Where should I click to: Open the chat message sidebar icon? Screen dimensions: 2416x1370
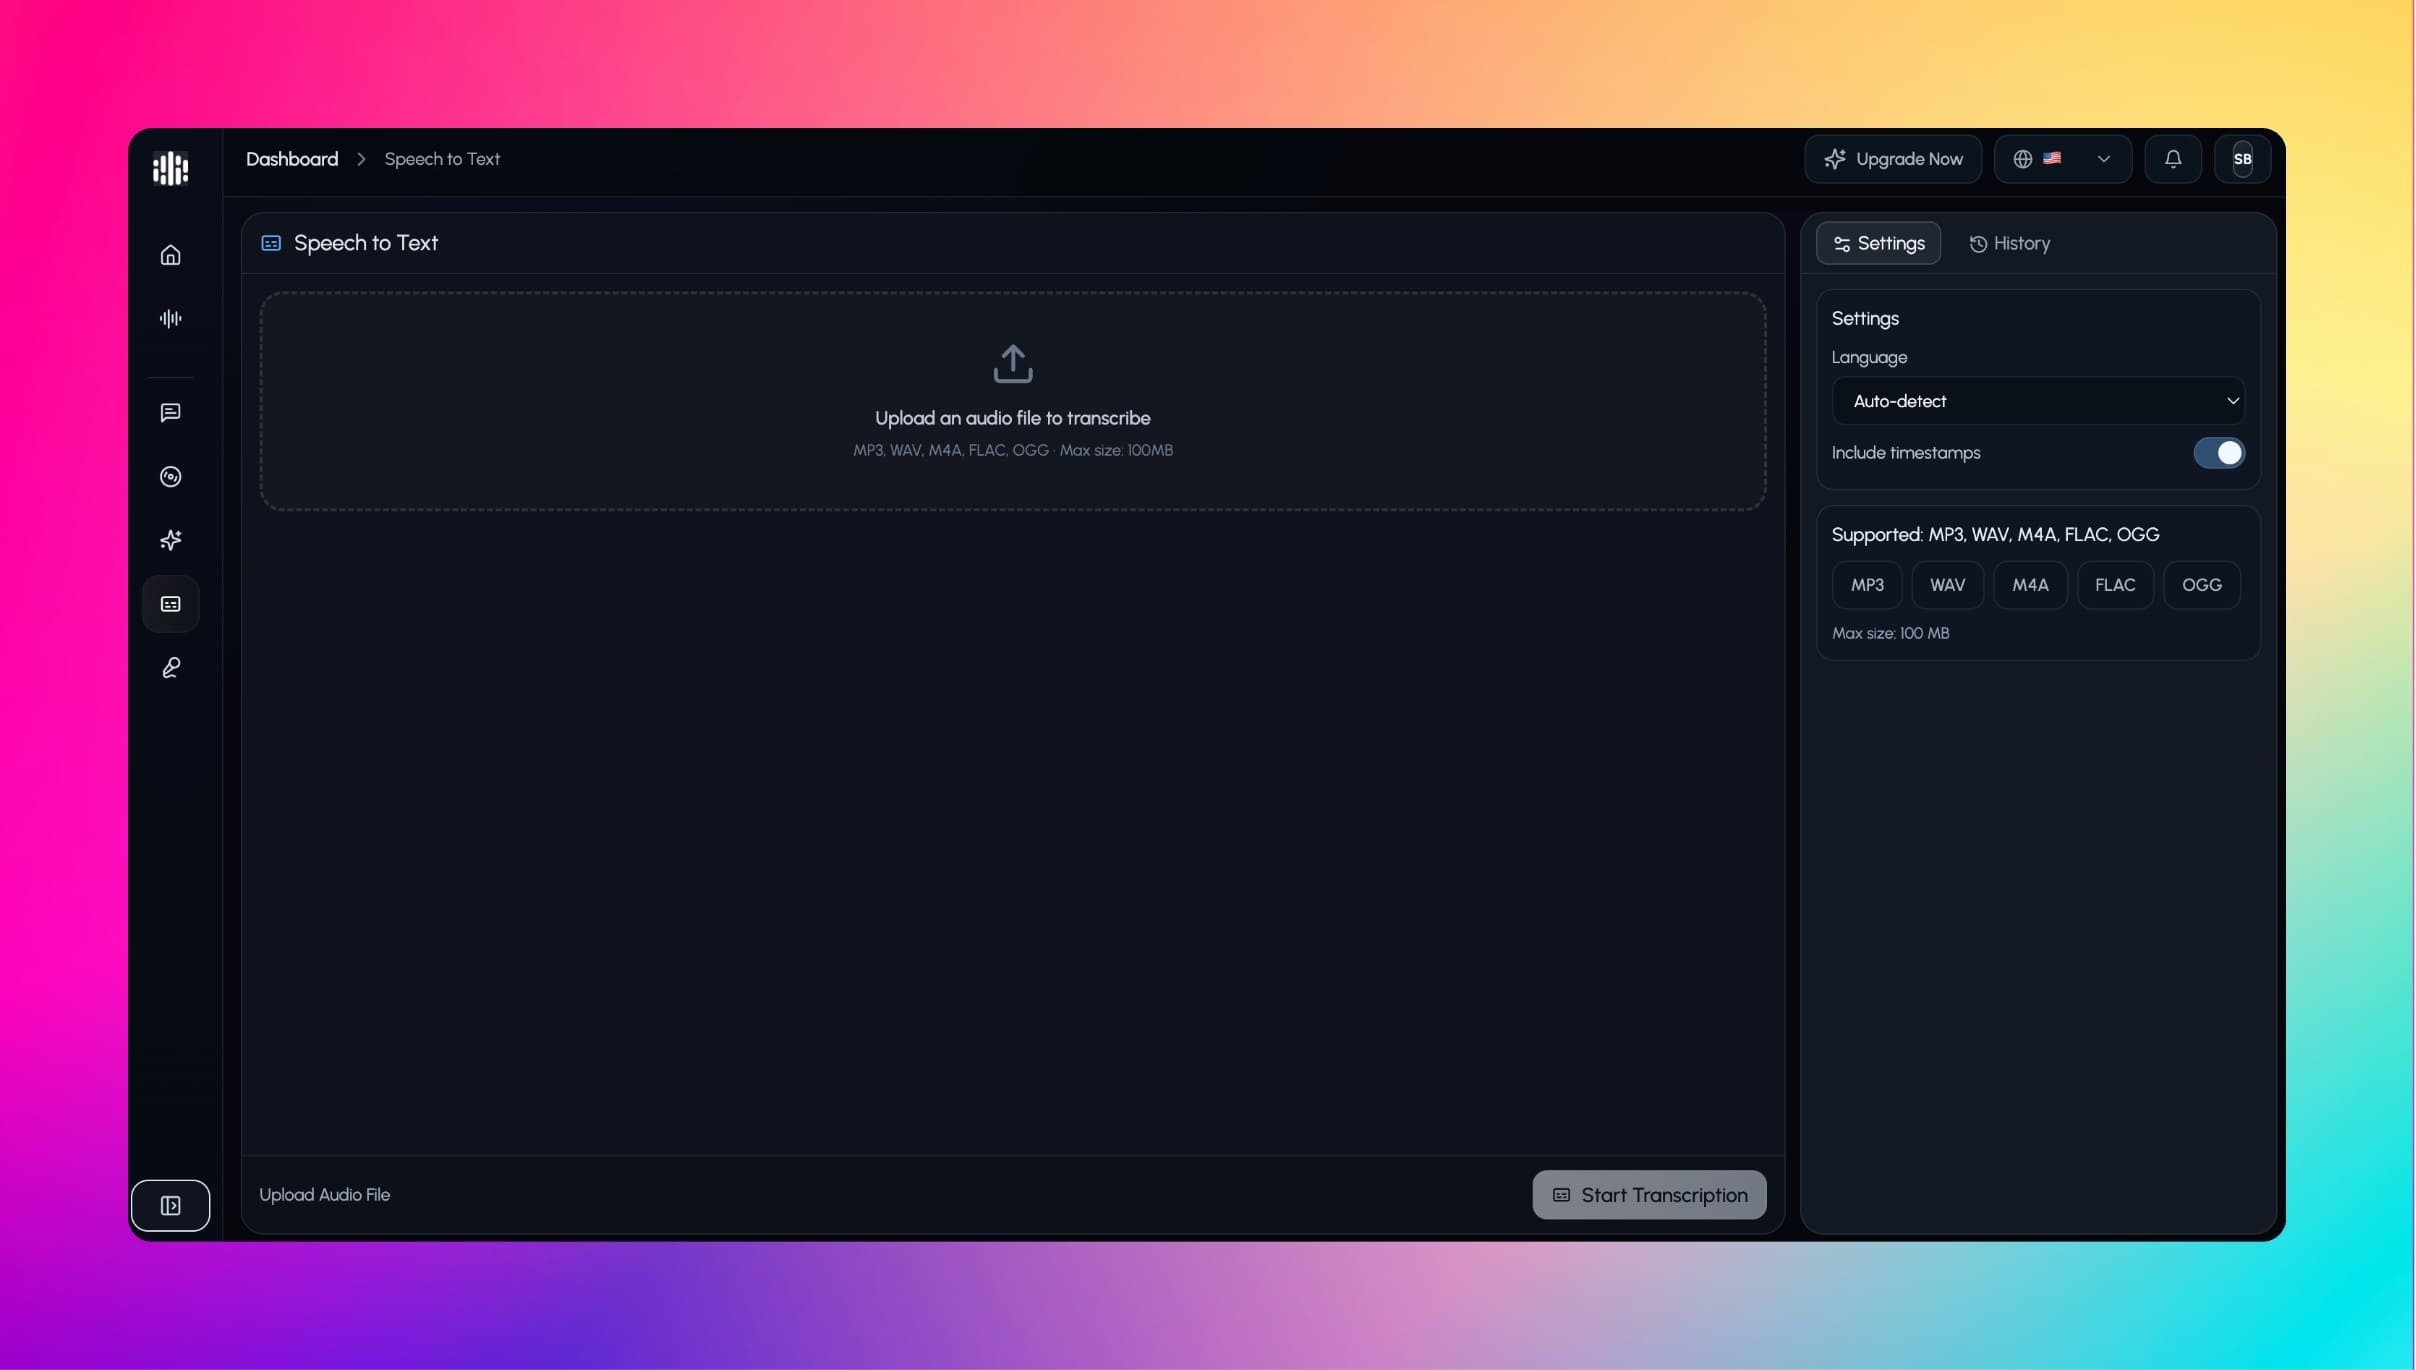(171, 413)
